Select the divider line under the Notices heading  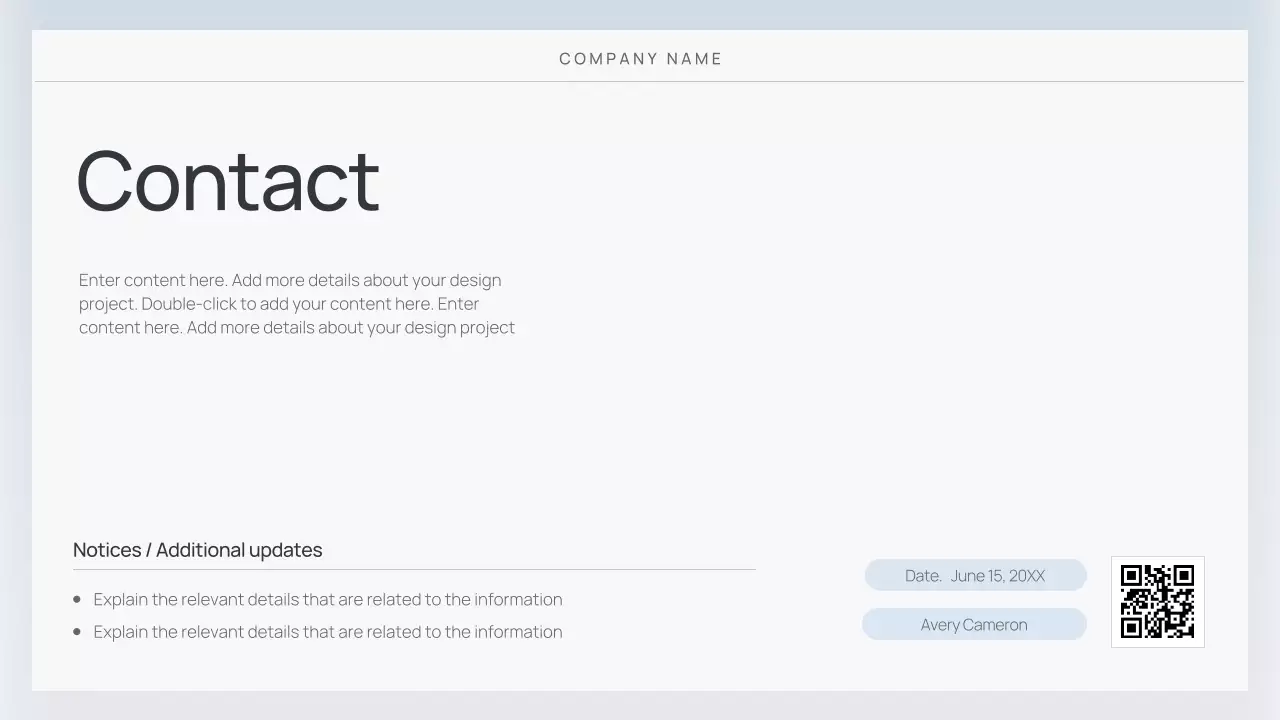(414, 570)
